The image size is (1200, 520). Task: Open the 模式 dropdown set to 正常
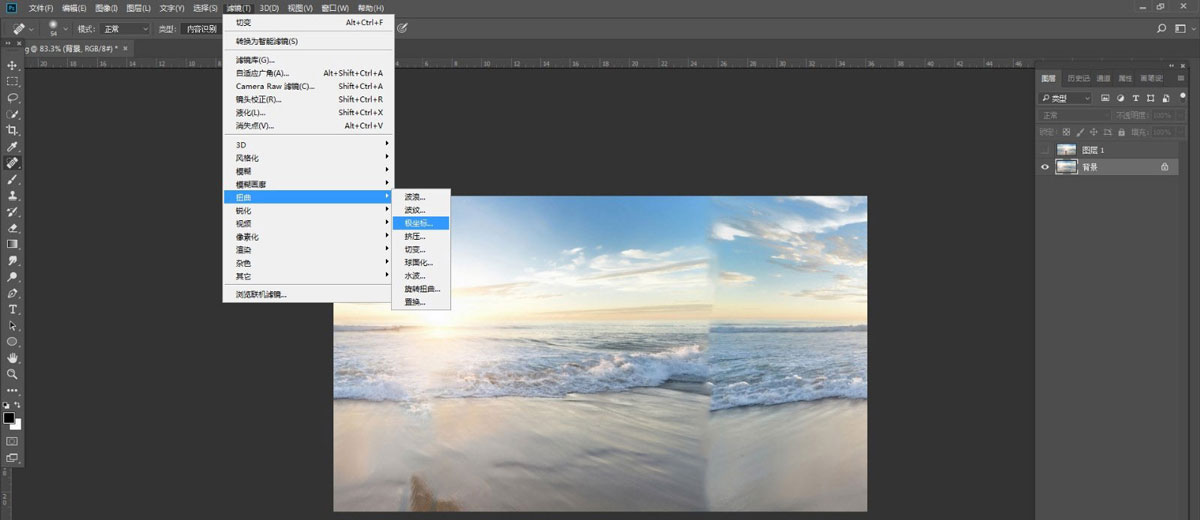pos(127,29)
